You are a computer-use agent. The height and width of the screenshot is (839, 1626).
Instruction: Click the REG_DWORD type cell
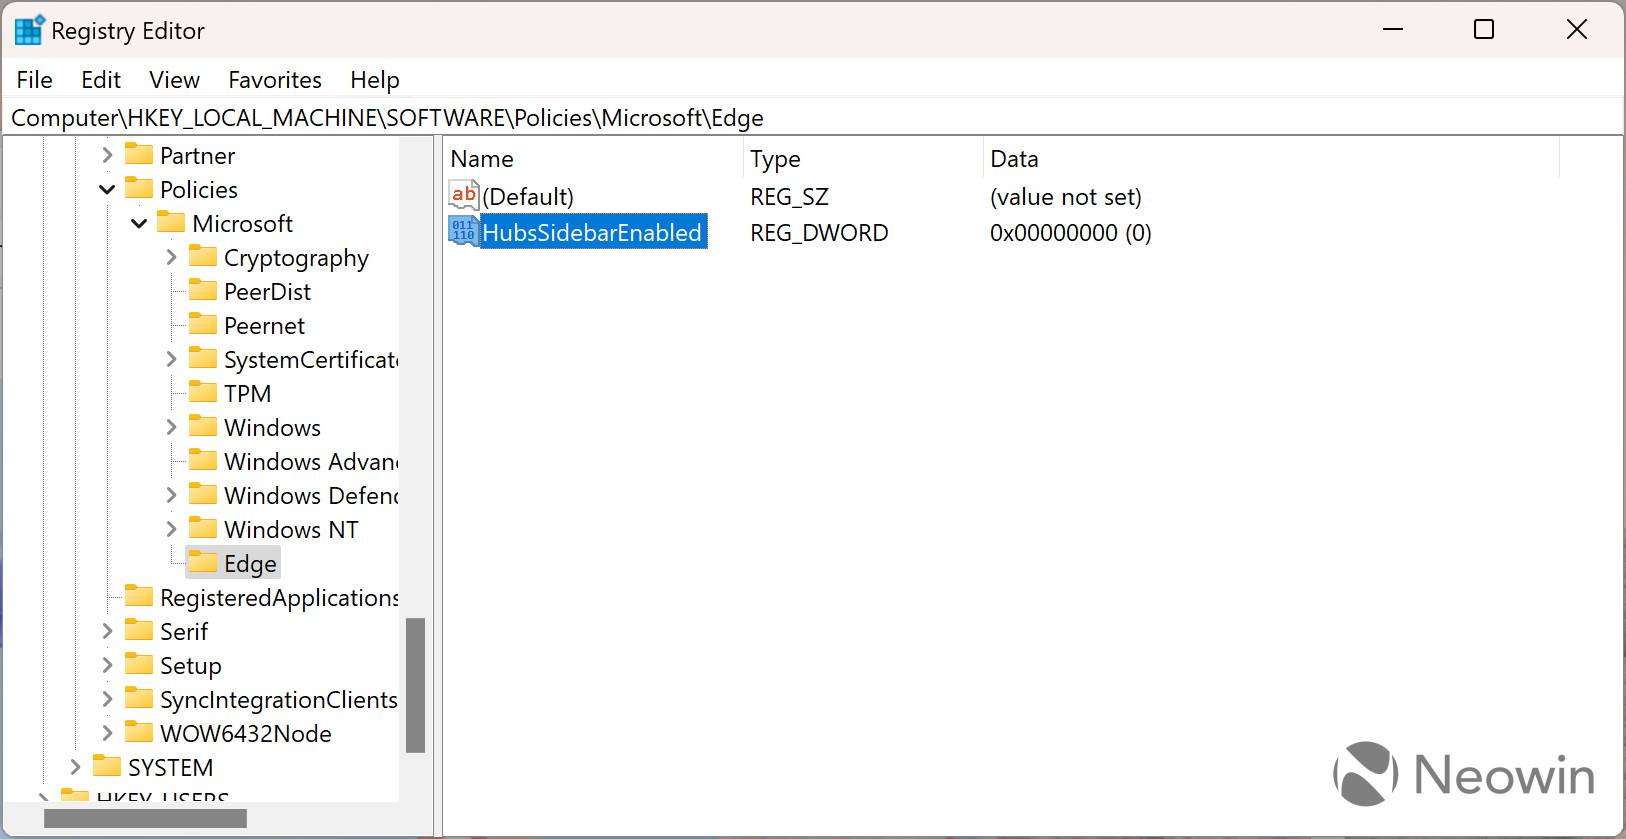tap(819, 232)
